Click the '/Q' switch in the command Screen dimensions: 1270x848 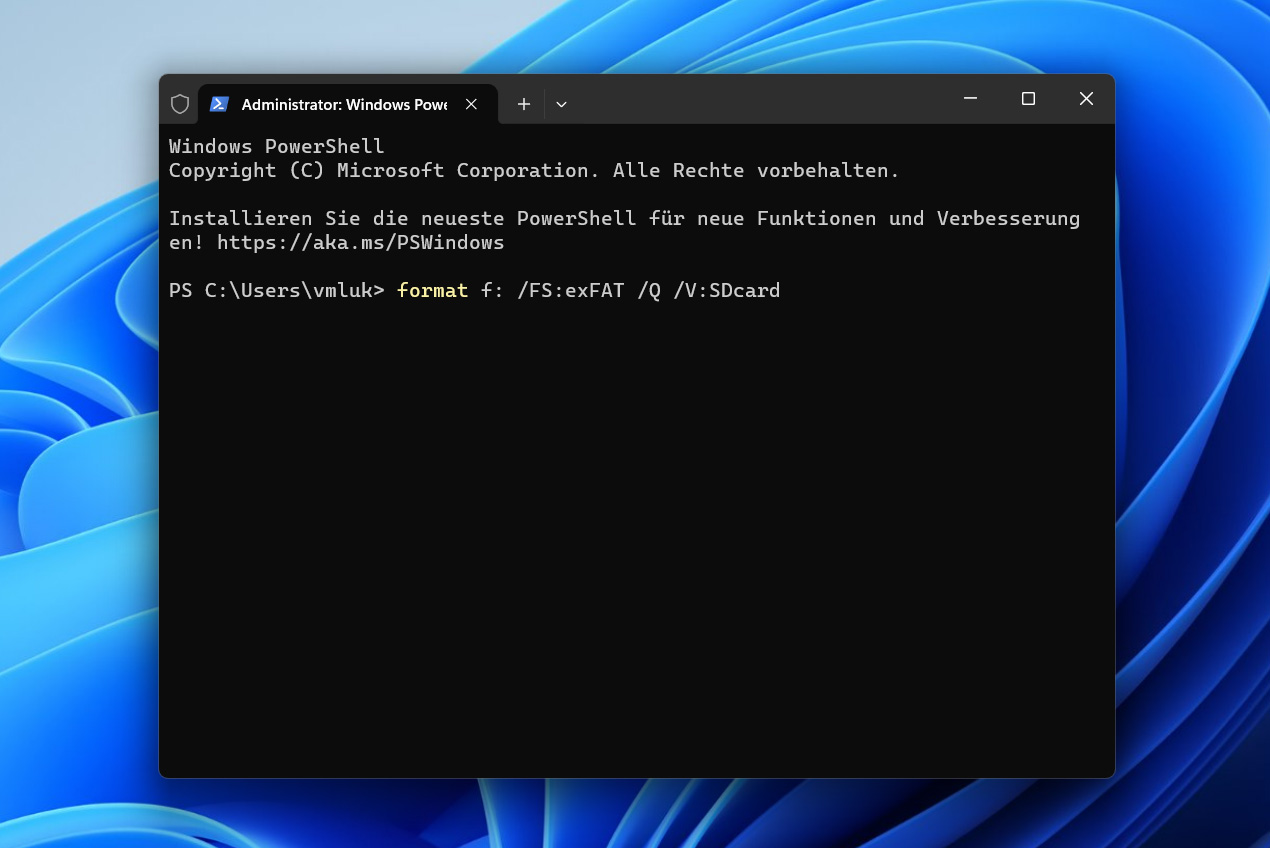click(x=649, y=290)
